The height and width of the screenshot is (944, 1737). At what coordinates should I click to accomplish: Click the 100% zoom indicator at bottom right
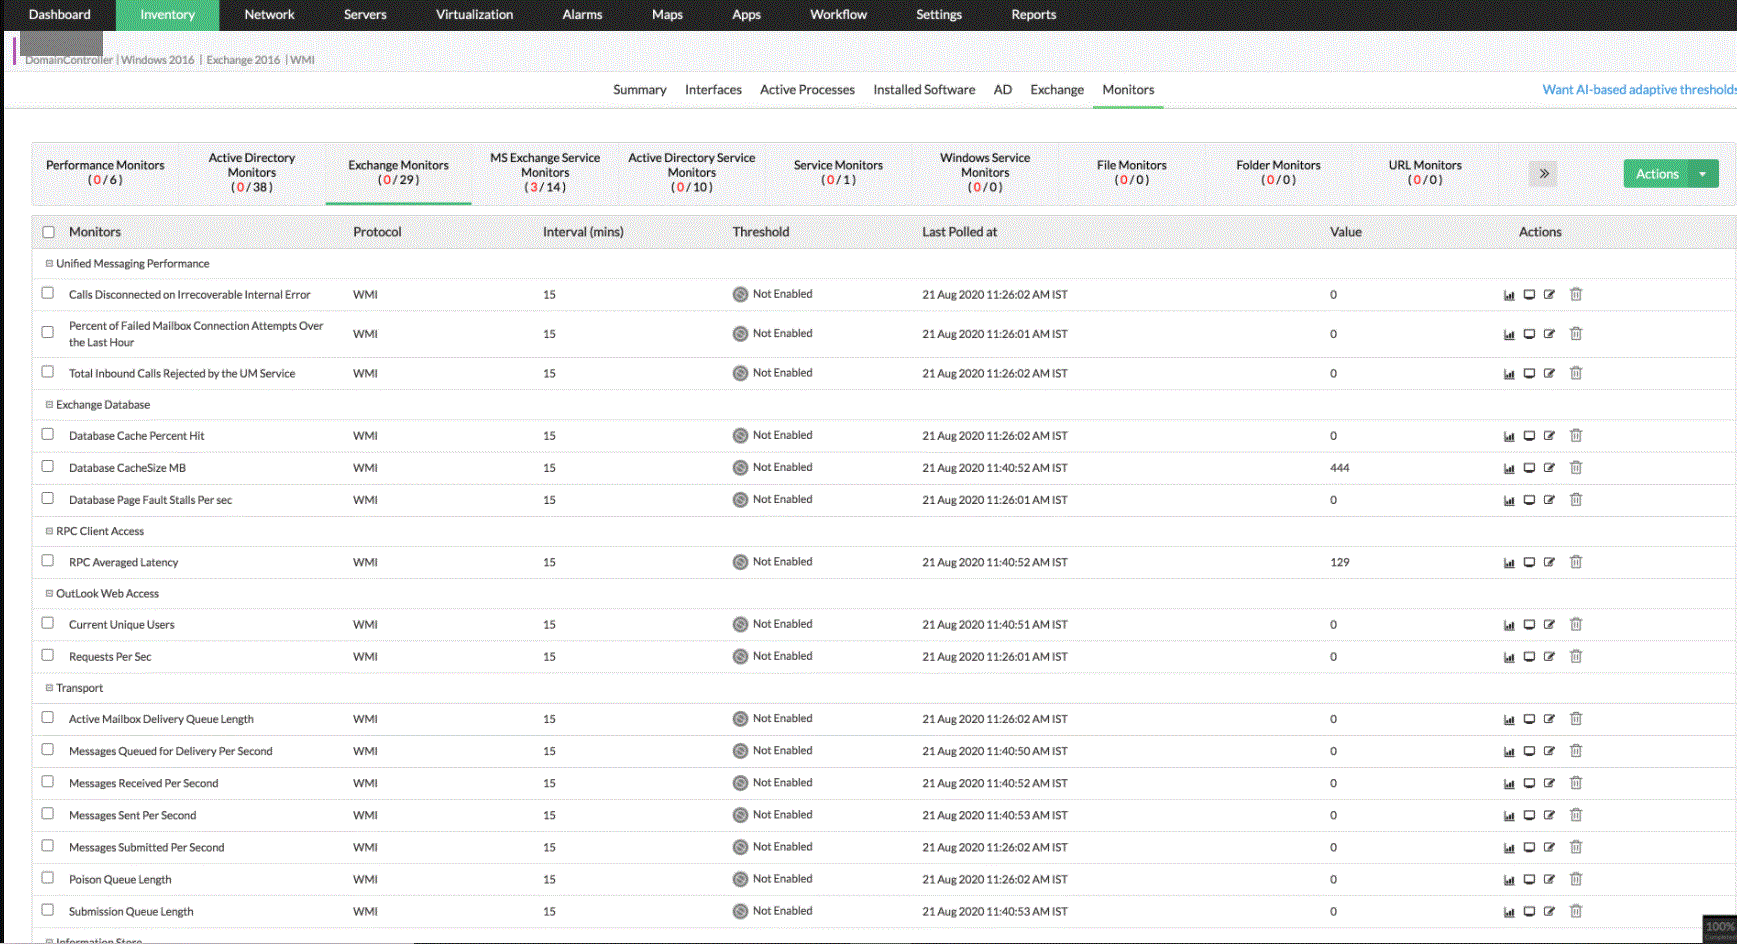point(1720,927)
